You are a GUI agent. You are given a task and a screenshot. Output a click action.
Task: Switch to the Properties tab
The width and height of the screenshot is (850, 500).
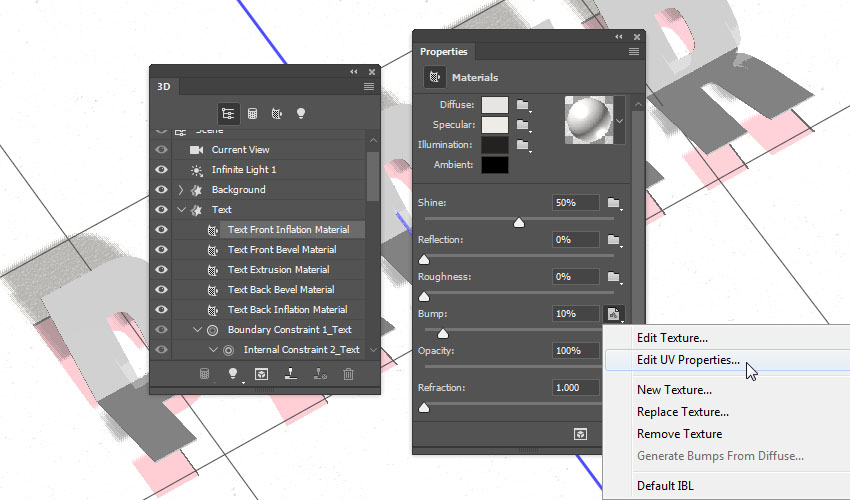click(443, 52)
